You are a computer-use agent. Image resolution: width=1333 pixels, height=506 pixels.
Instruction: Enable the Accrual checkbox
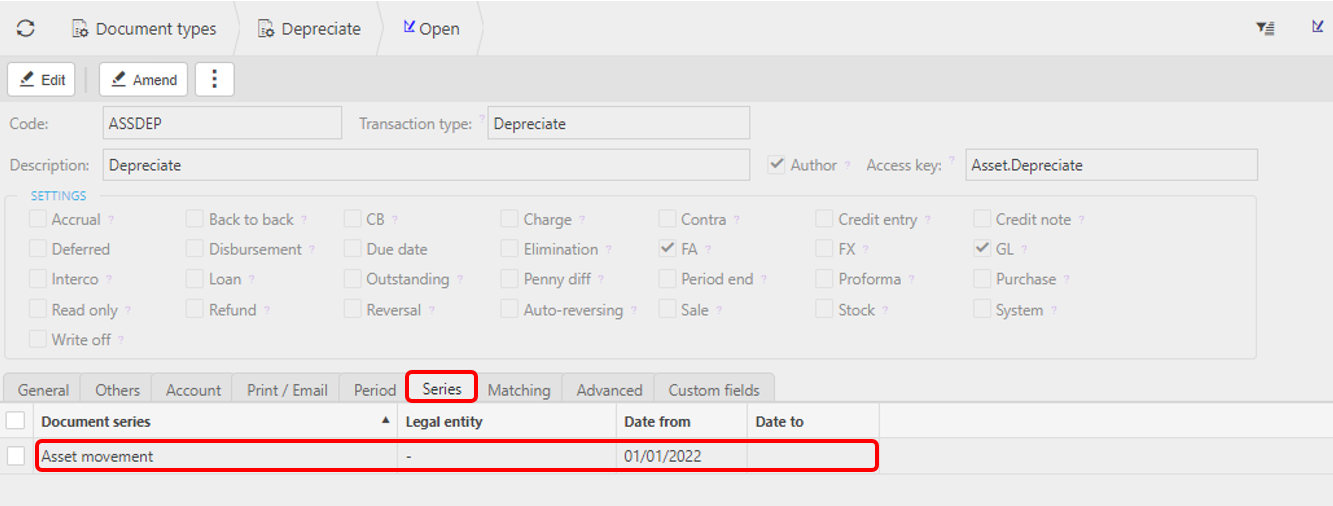(x=37, y=219)
